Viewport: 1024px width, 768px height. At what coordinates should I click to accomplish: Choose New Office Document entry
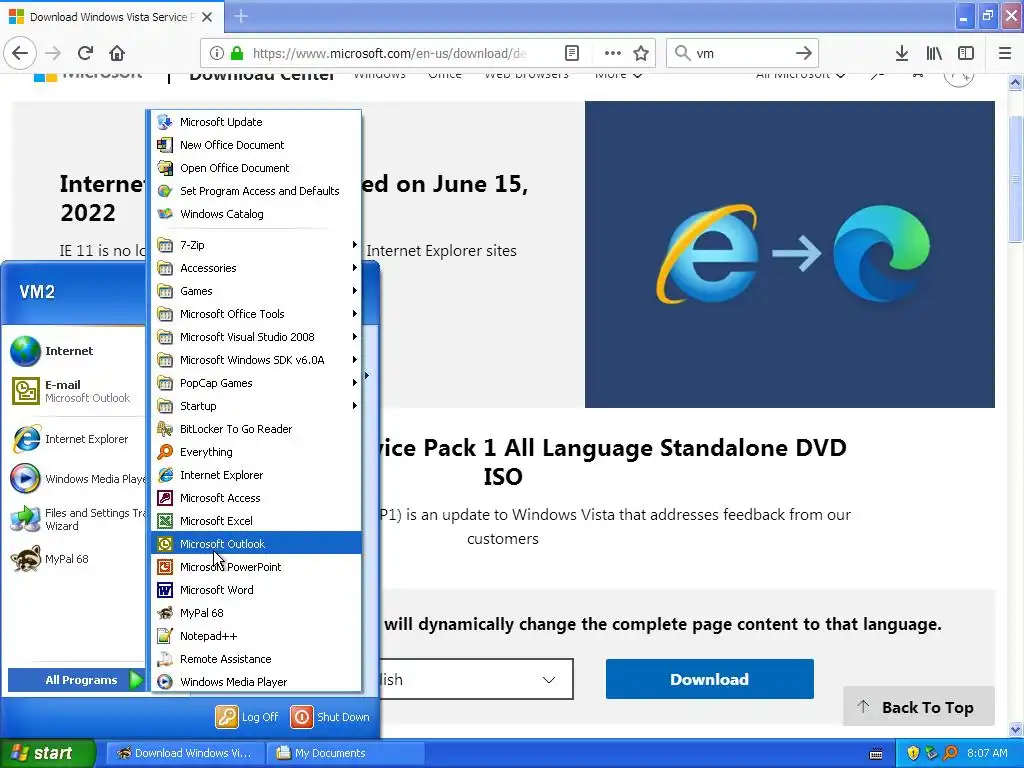(x=256, y=144)
